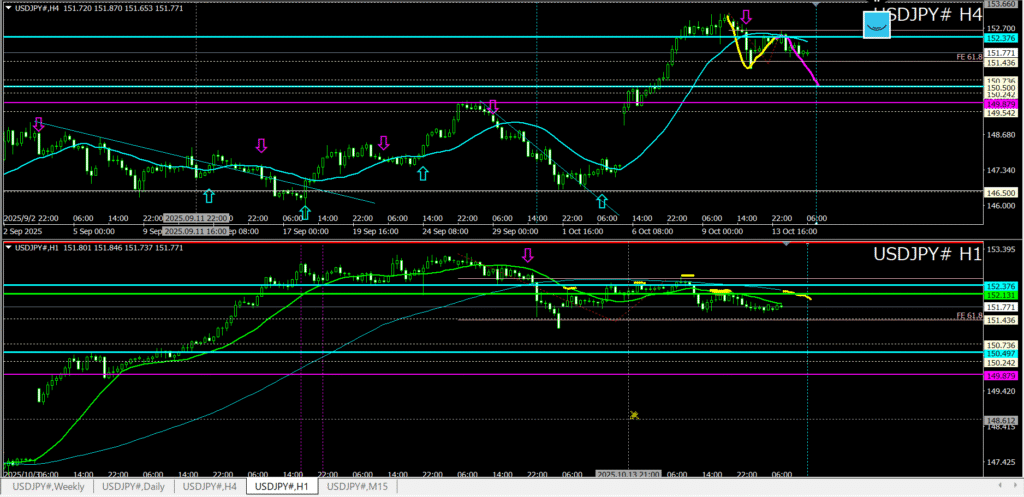
Task: Click the leftmost cyan up arrow on H4 chart
Action: (208, 195)
